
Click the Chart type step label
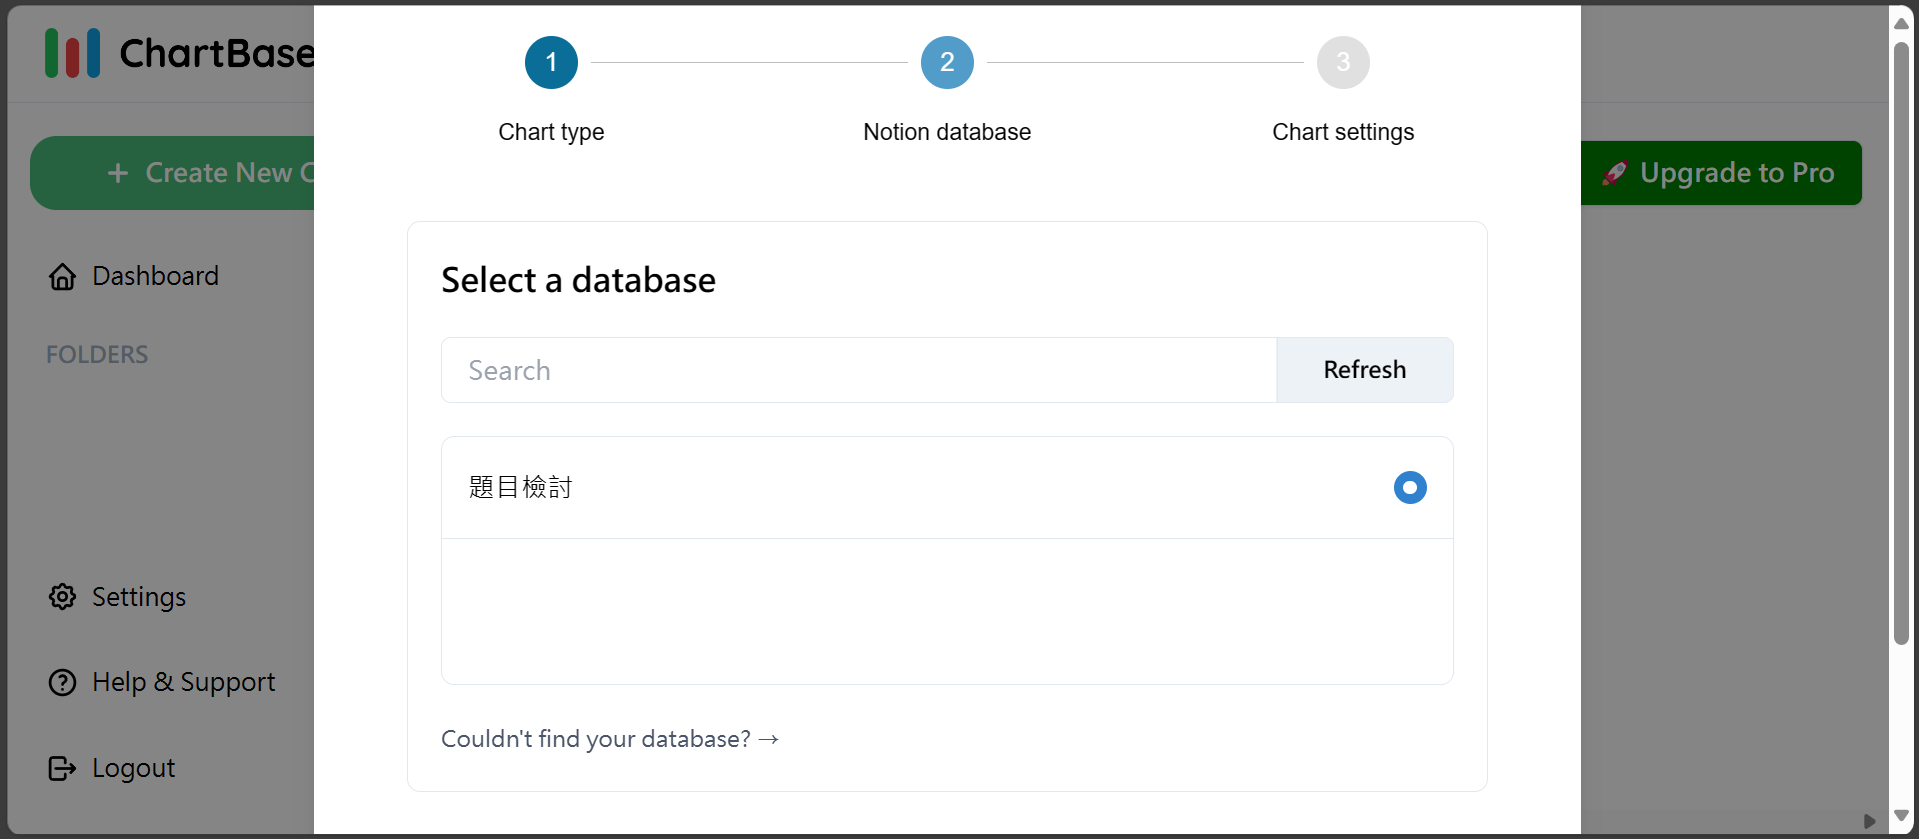551,132
